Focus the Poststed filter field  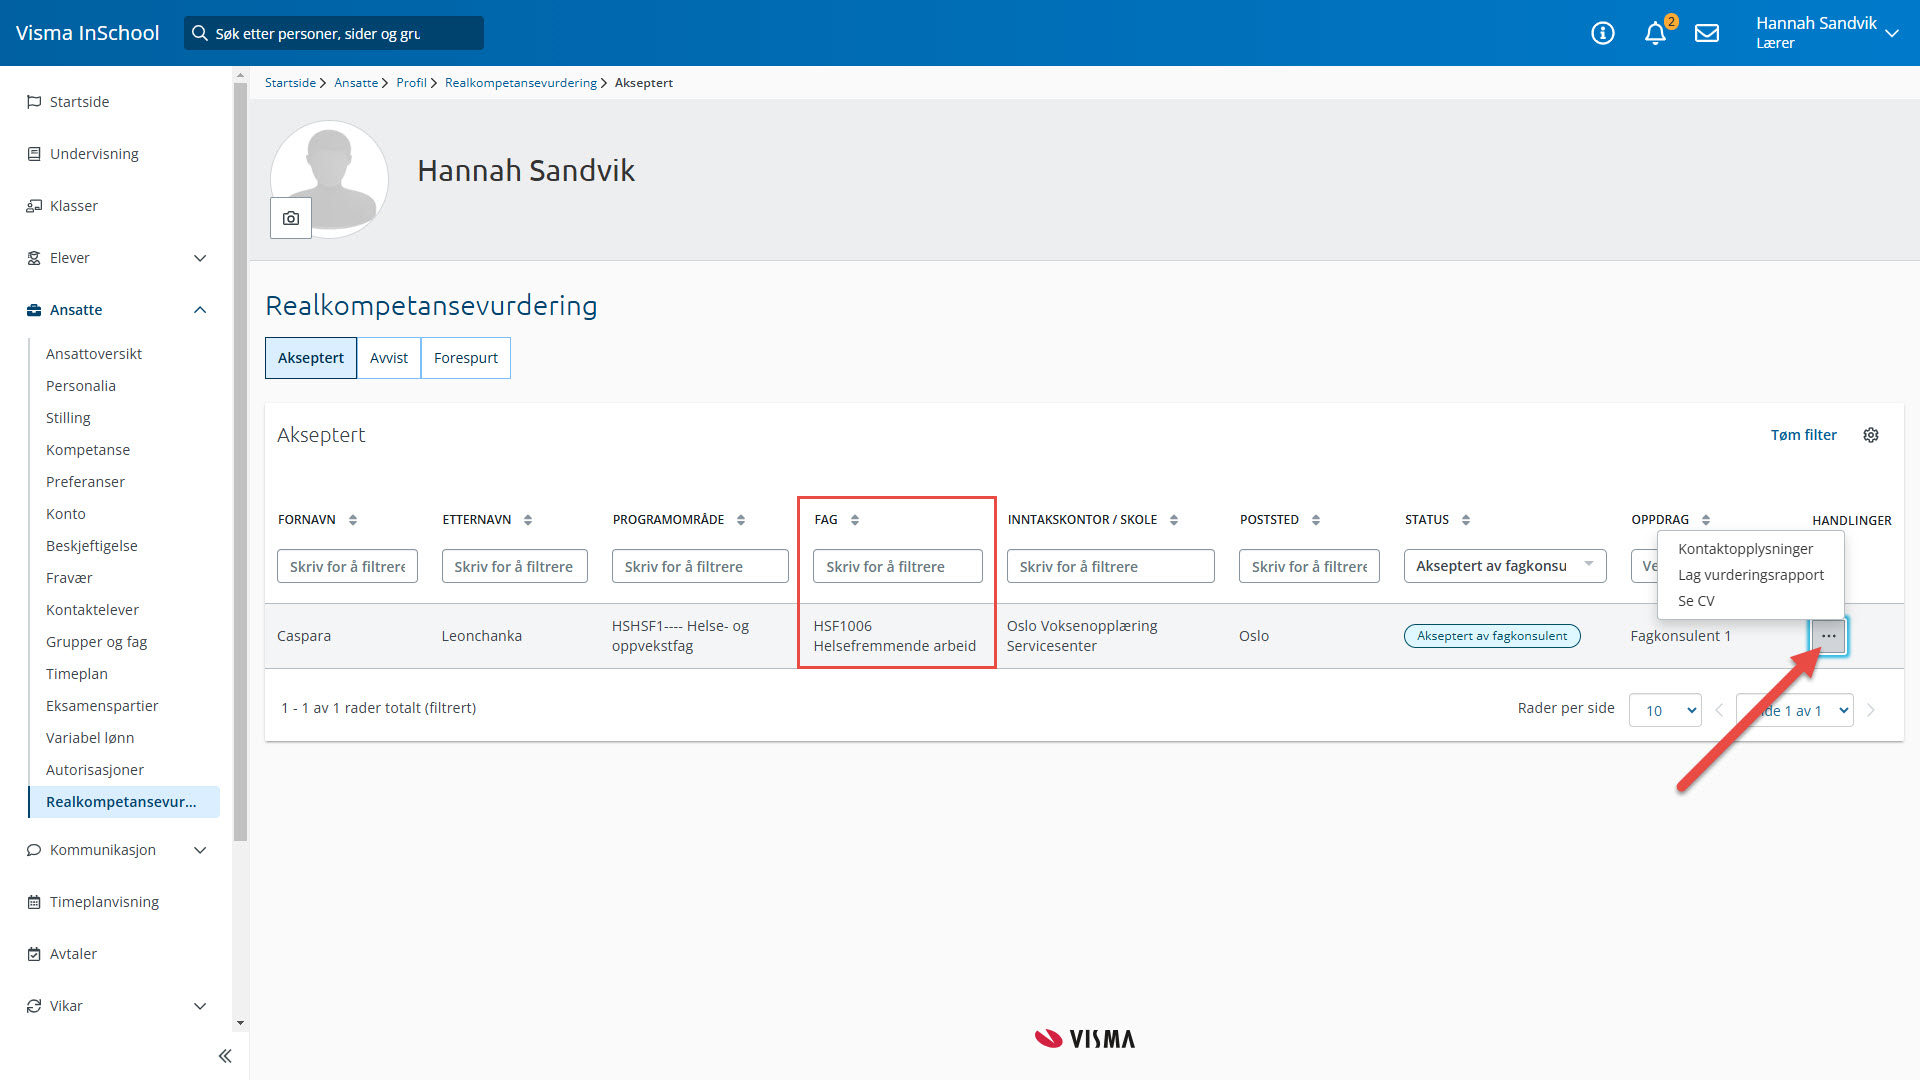(1309, 566)
